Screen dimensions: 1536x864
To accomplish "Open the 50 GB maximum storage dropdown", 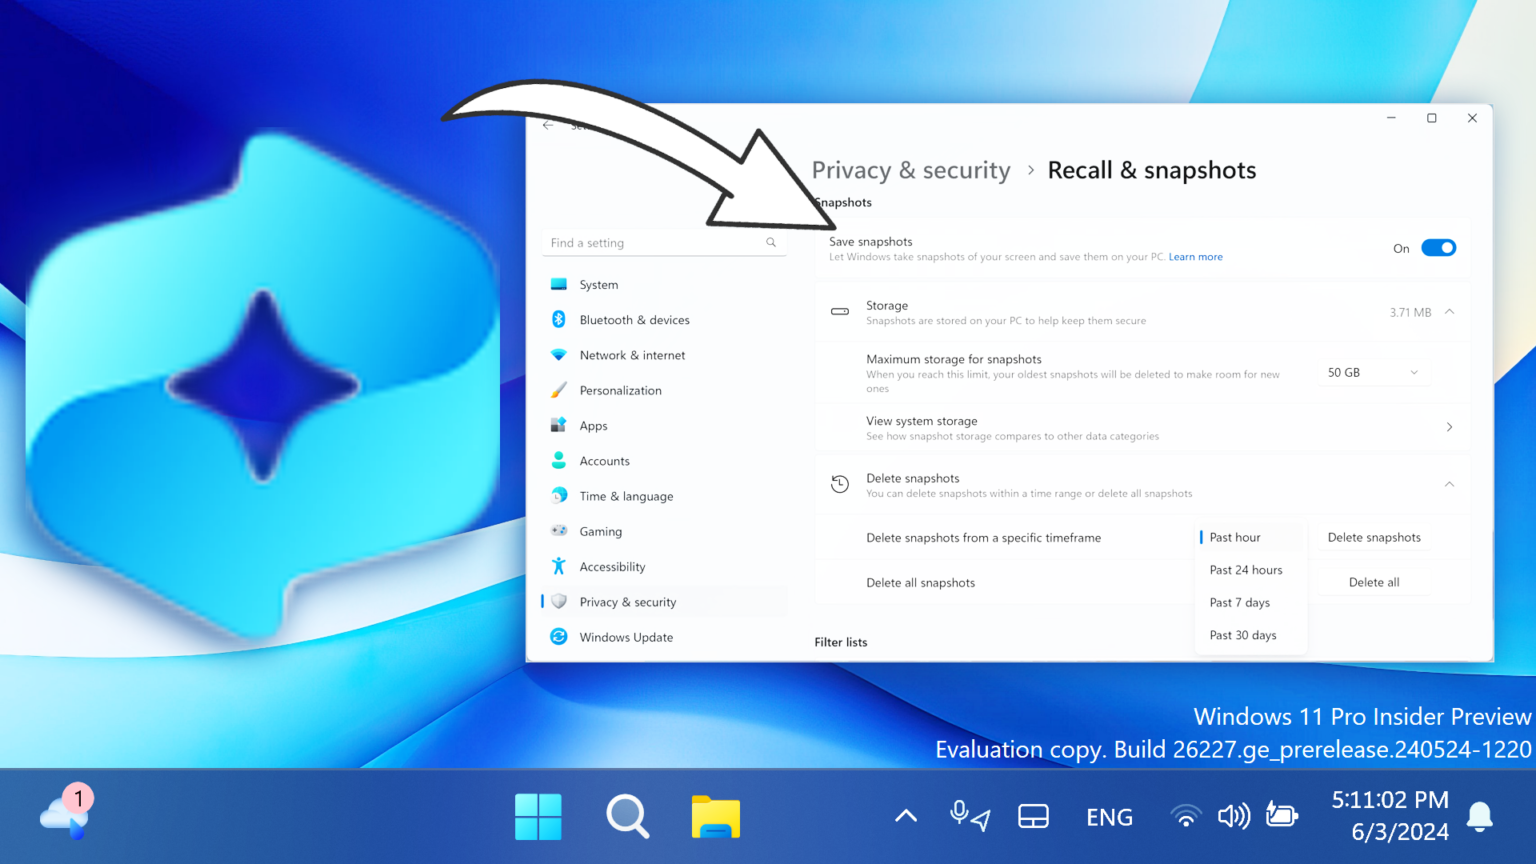I will [1373, 372].
